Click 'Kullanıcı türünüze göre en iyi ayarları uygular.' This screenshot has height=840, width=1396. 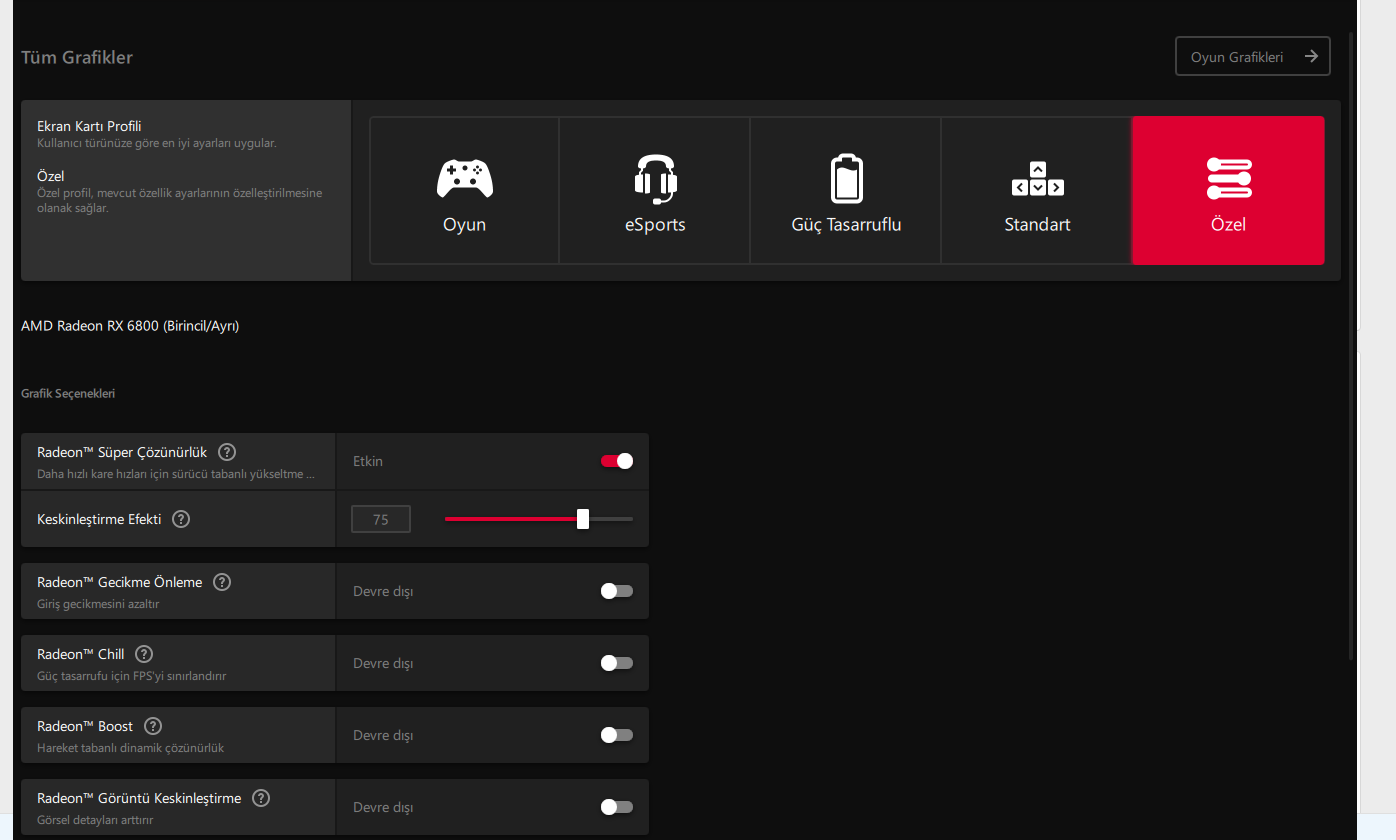(157, 143)
